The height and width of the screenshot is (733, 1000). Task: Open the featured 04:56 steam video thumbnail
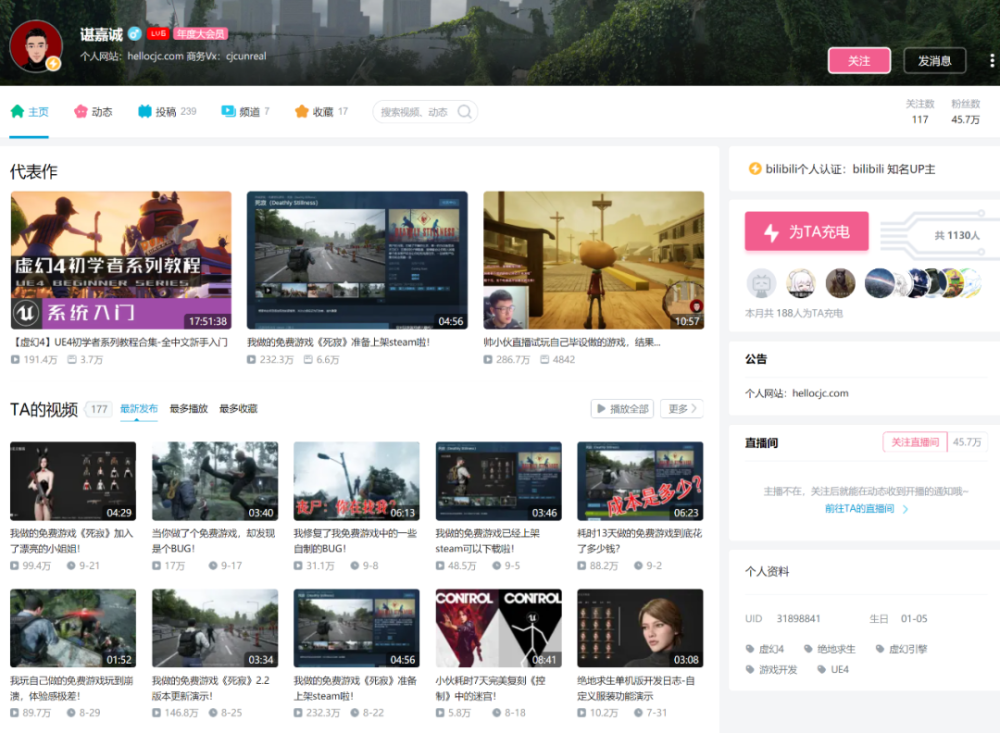point(357,260)
